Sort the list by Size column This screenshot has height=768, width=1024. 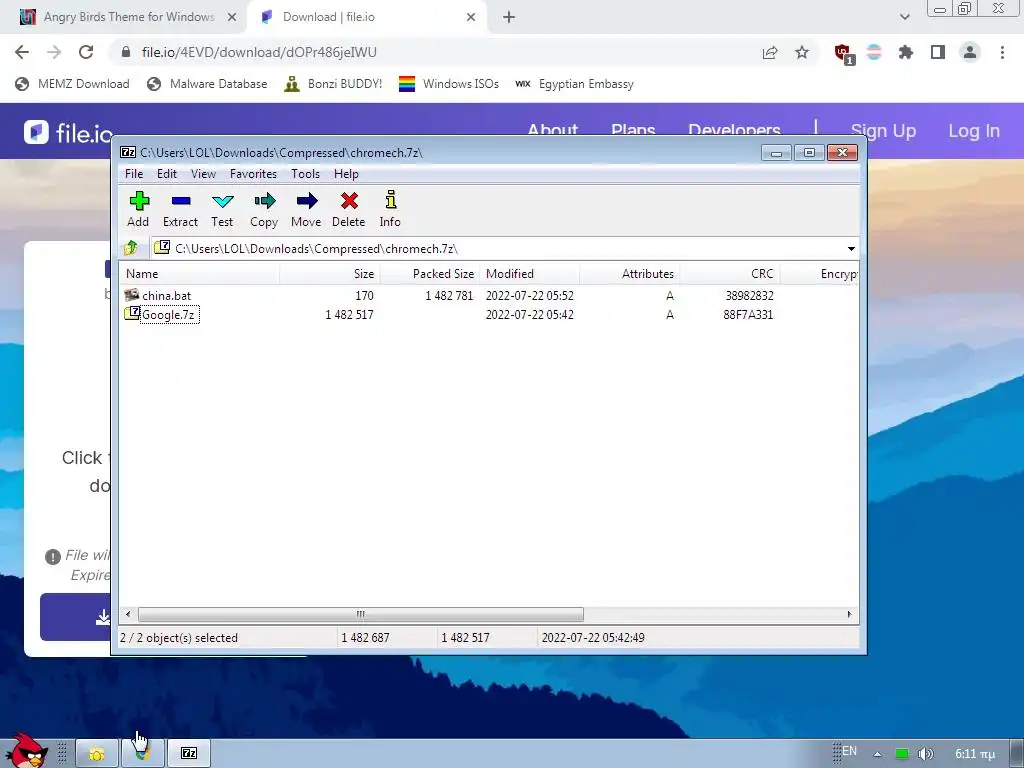point(330,274)
